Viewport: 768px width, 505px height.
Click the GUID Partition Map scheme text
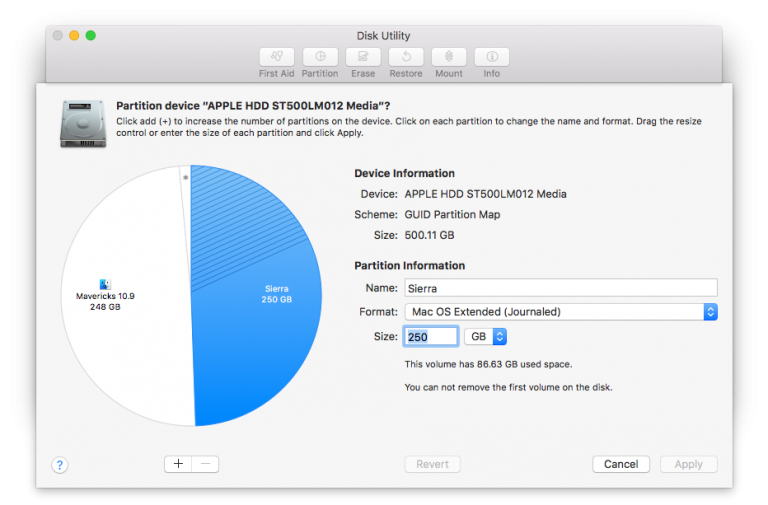point(452,215)
